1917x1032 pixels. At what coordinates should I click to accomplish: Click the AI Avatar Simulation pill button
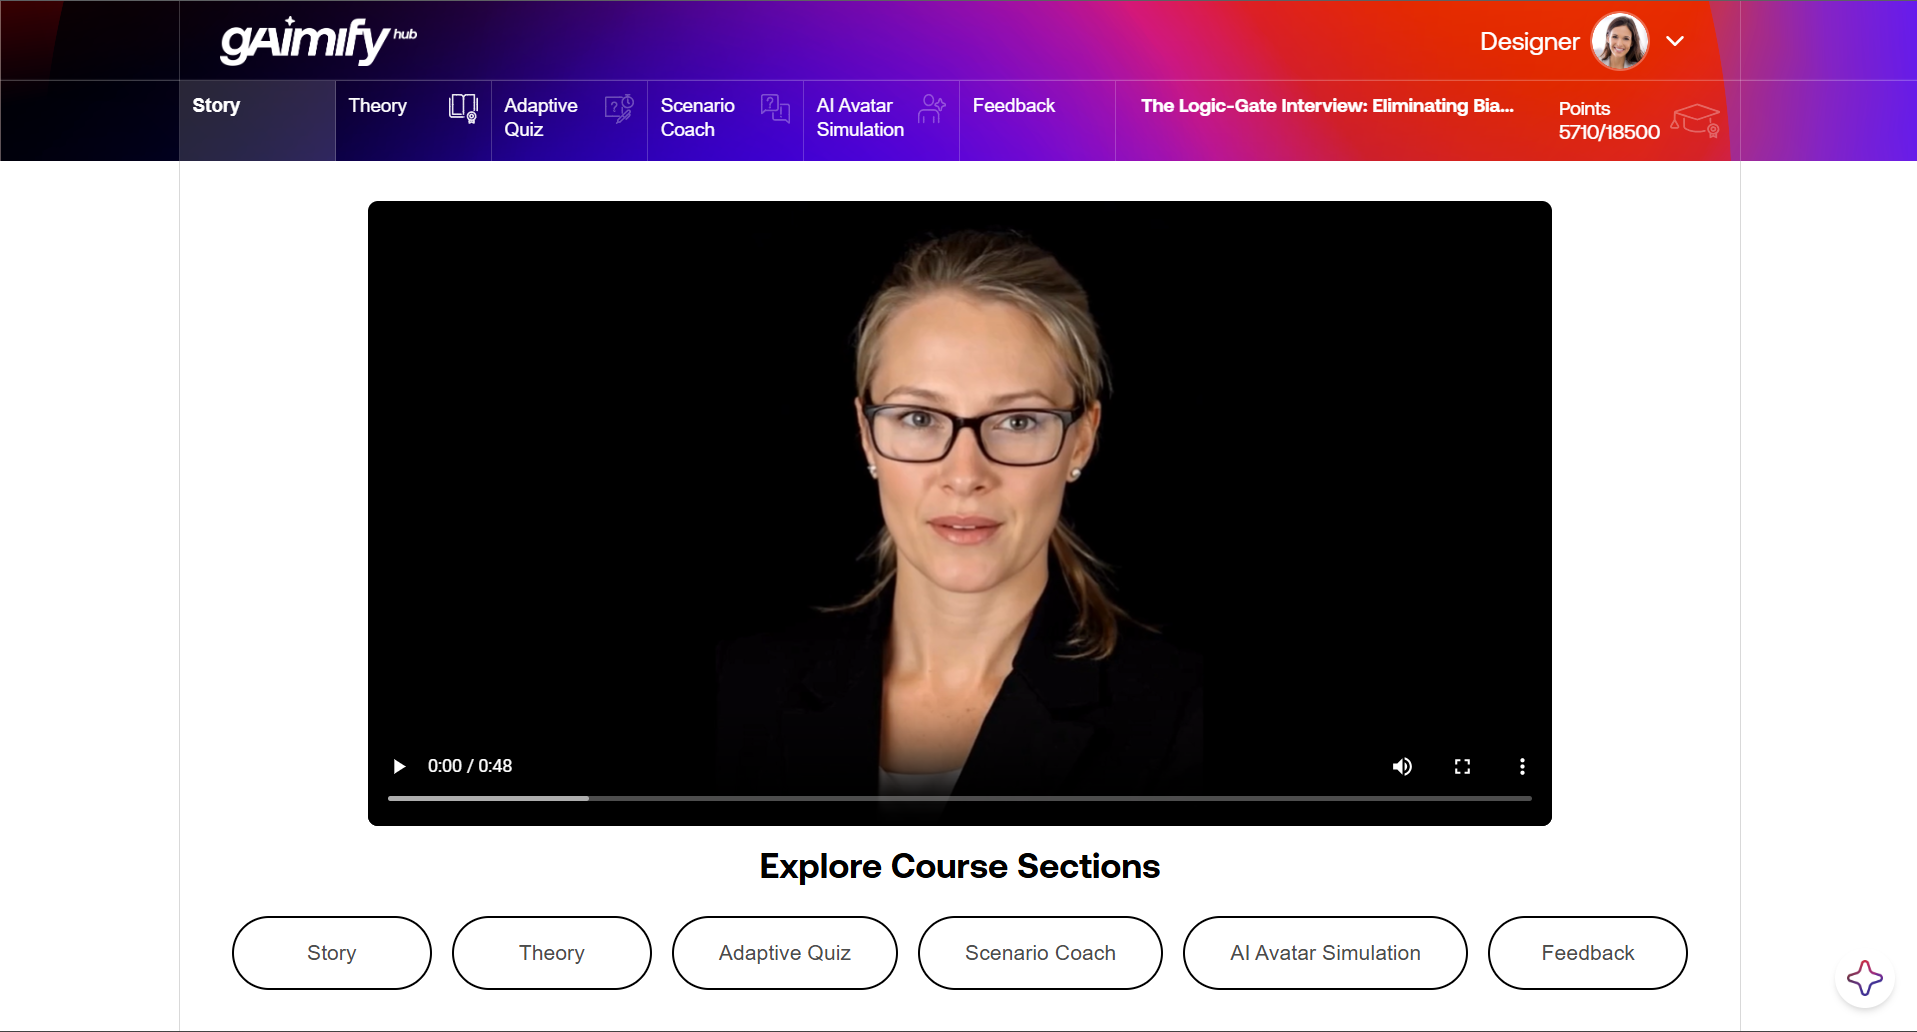(x=1325, y=953)
